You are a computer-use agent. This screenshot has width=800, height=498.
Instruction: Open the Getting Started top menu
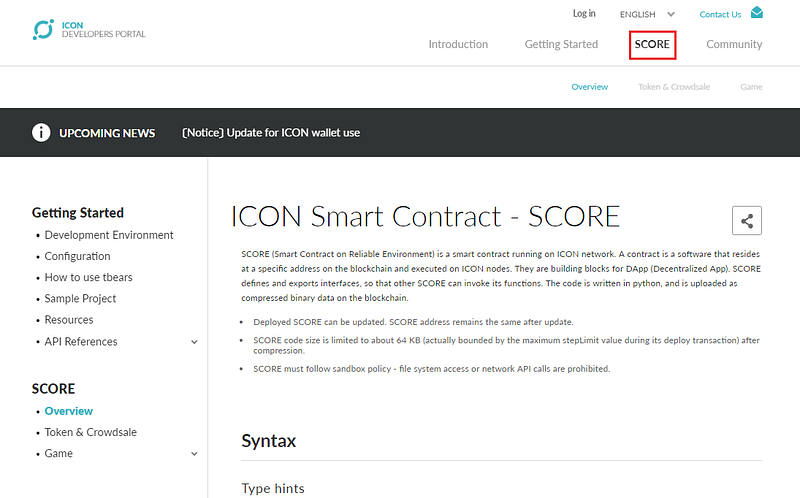click(561, 44)
